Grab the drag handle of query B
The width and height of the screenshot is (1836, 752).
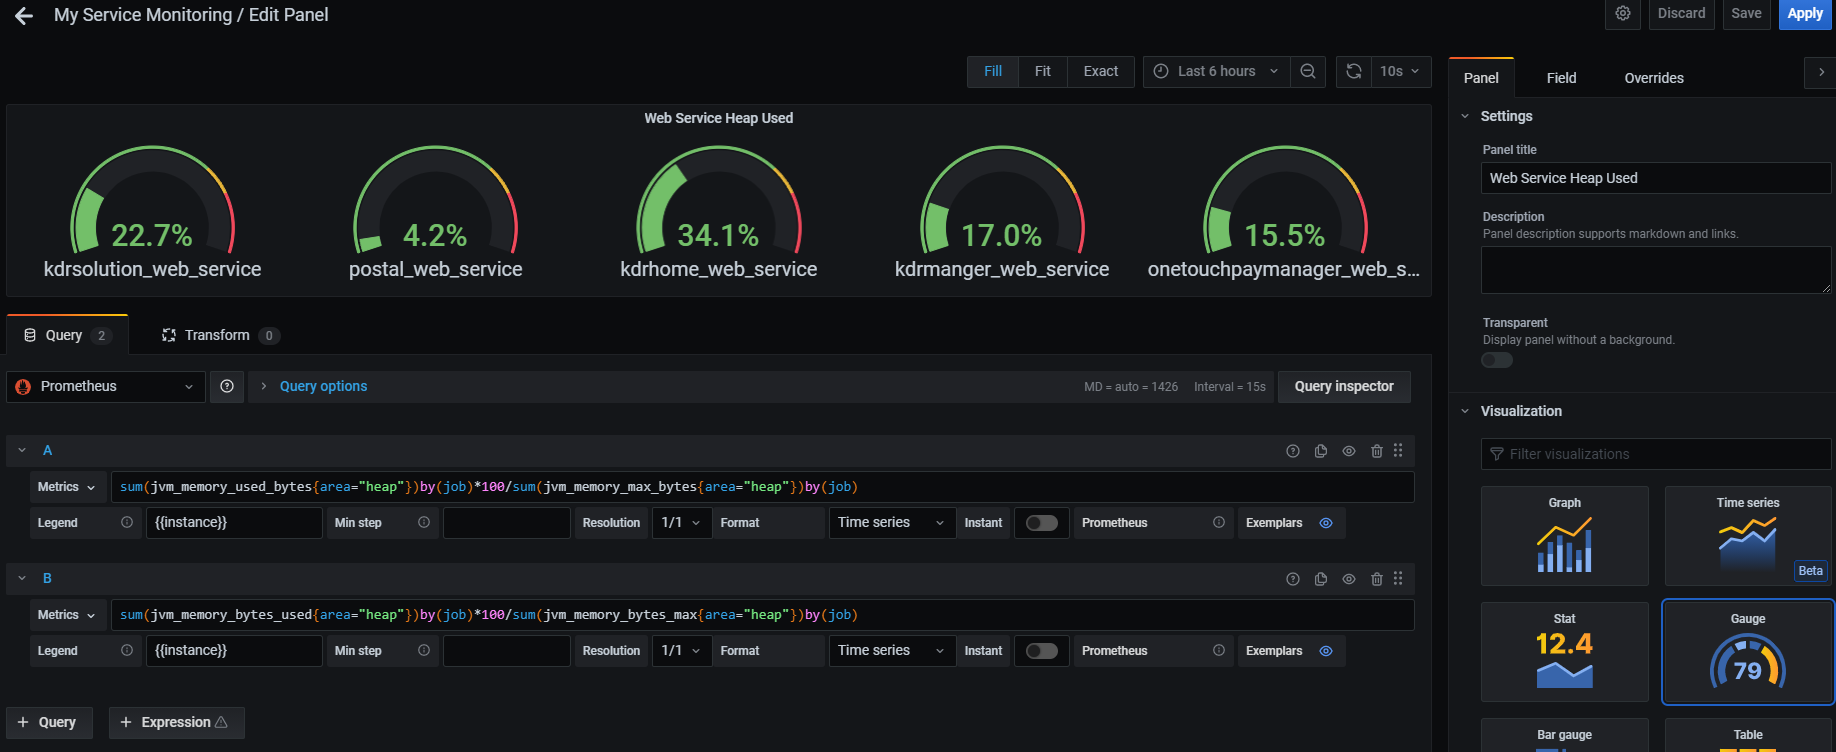[x=1398, y=579]
